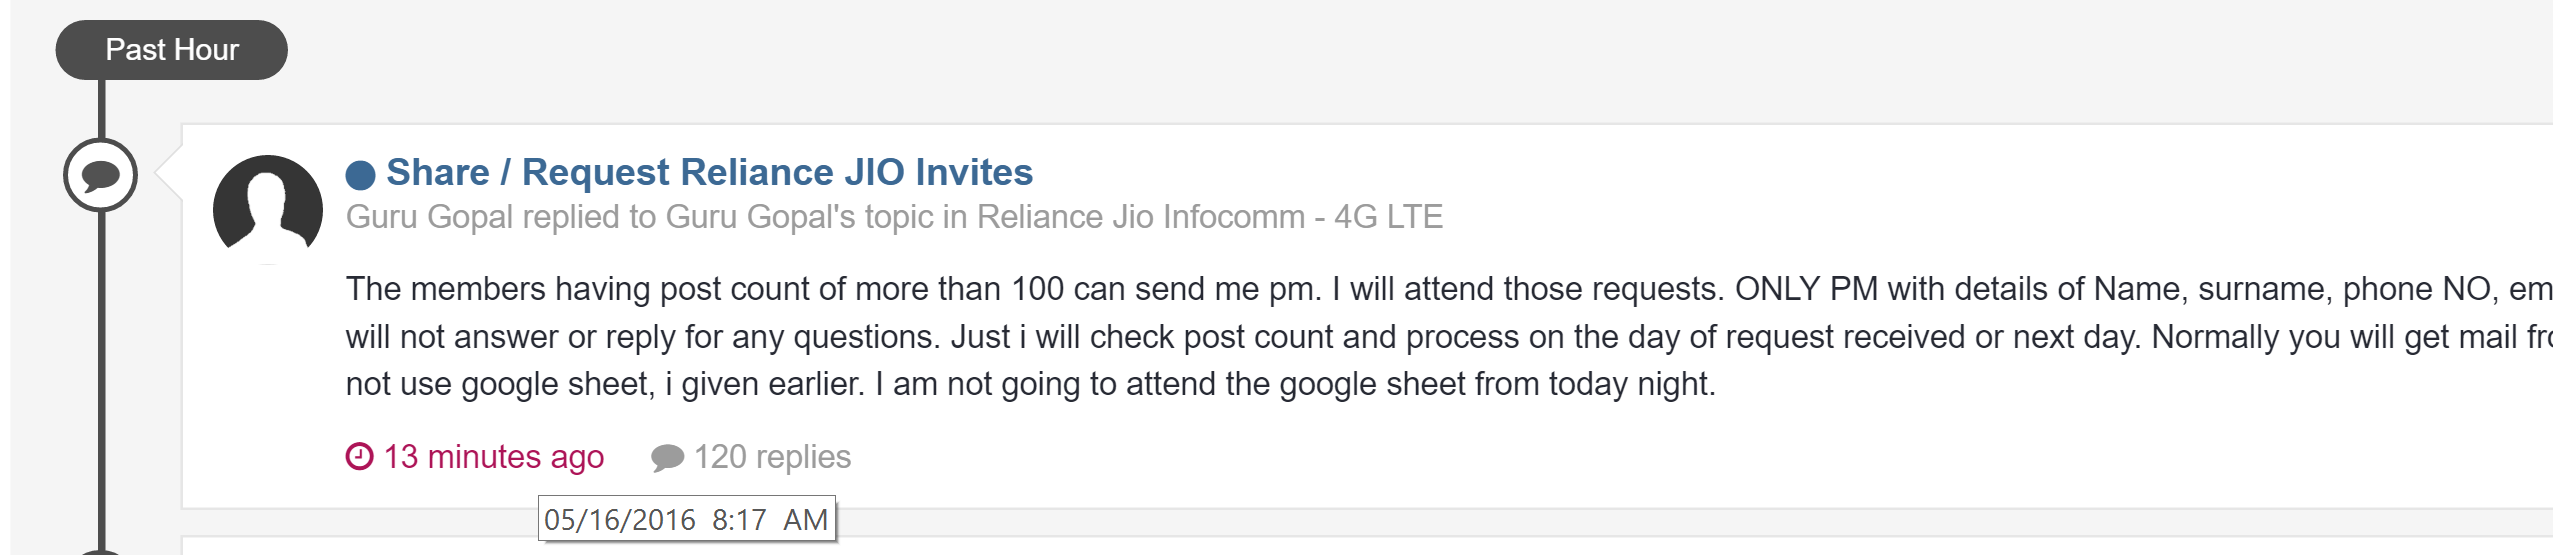Screen dimensions: 2553x555
Task: Click top edge of next post card
Action: pos(1300,540)
